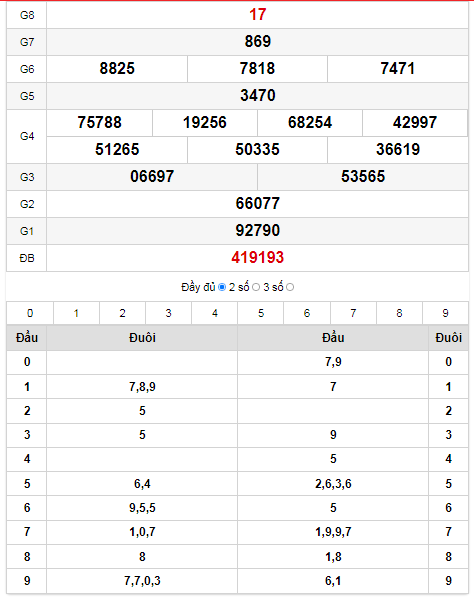Highlight numbers with digit 6 filter

pyautogui.click(x=307, y=313)
